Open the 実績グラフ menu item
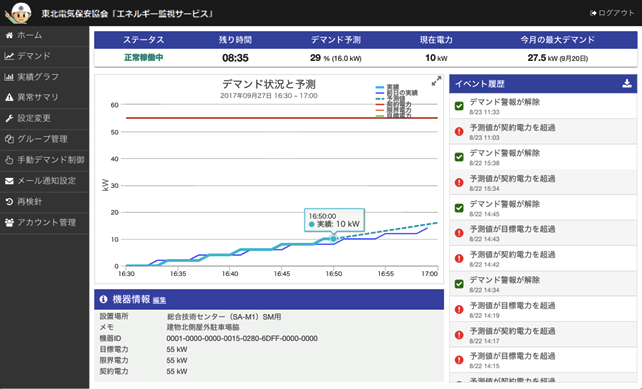Screen dimensions: 642x389 point(44,77)
